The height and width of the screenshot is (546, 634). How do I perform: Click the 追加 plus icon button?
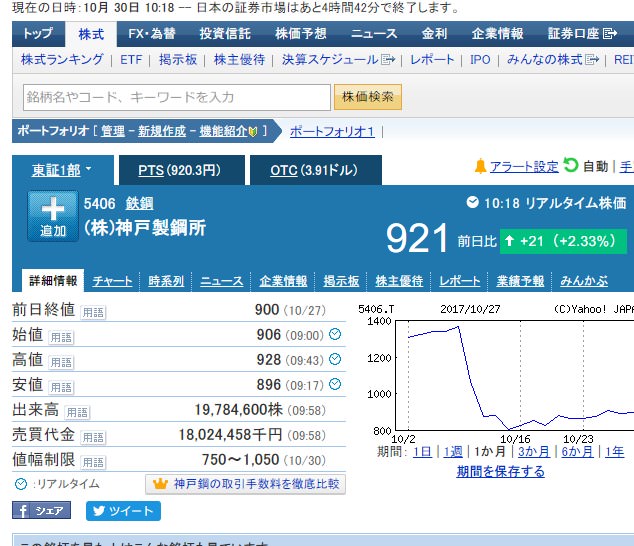pyautogui.click(x=53, y=216)
